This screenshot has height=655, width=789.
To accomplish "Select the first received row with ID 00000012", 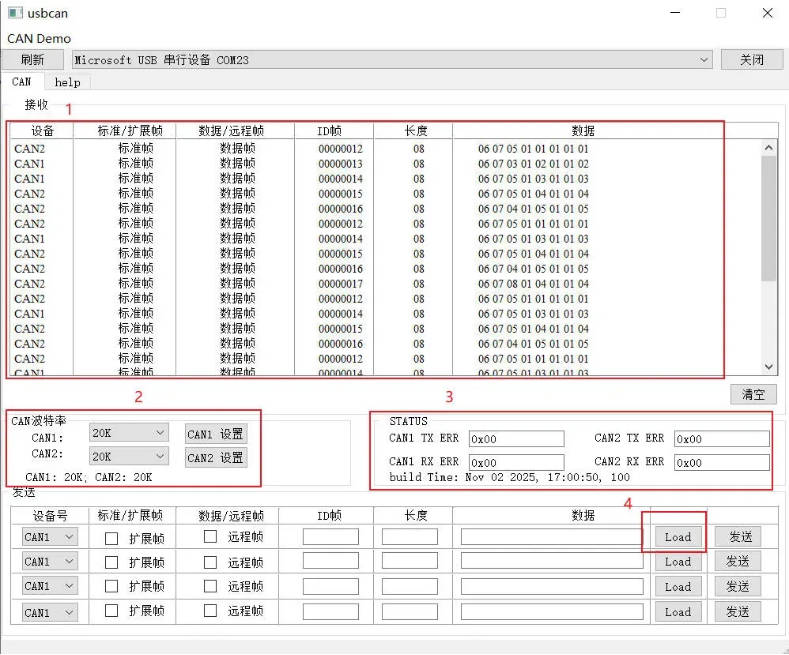I will point(385,148).
